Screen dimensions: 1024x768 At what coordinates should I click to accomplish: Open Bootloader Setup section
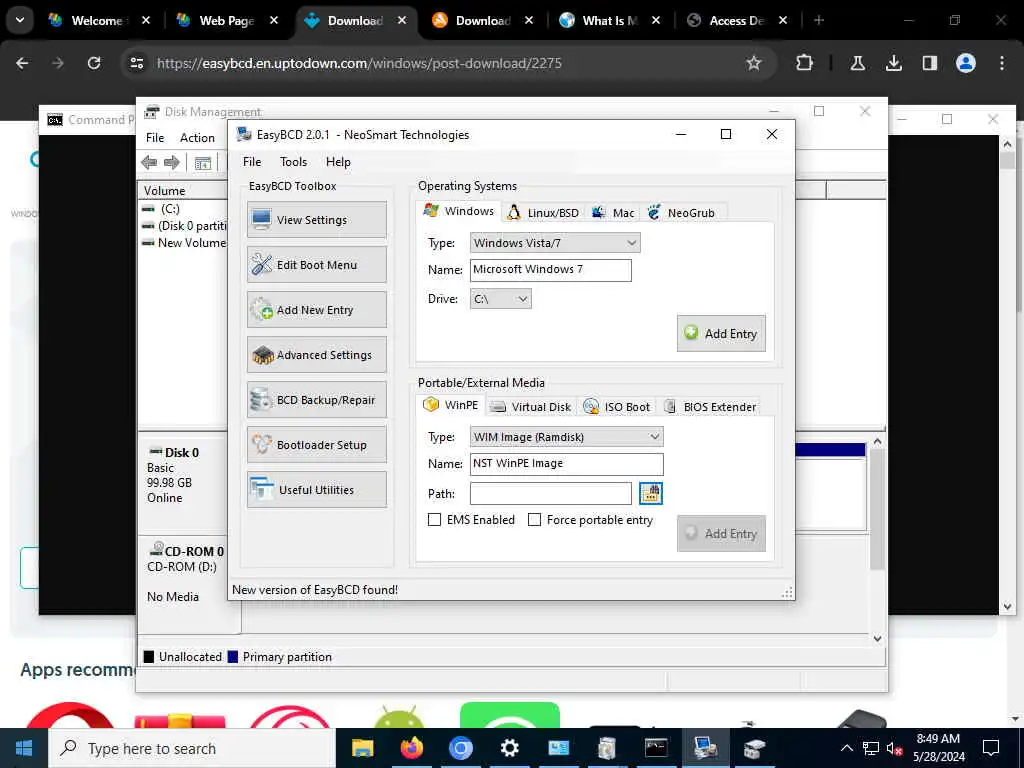pos(317,445)
